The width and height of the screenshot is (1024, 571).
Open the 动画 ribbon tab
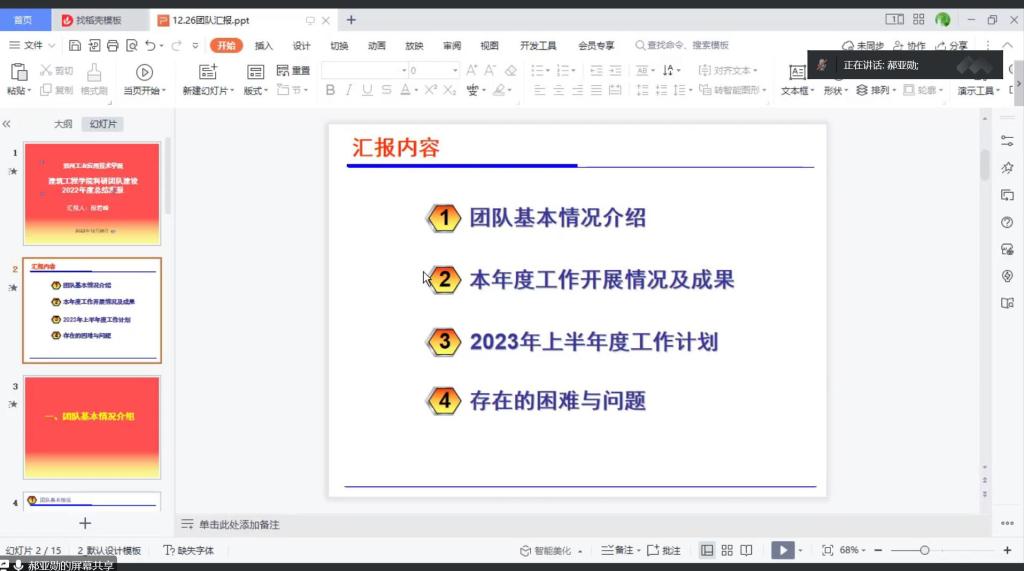pos(377,45)
